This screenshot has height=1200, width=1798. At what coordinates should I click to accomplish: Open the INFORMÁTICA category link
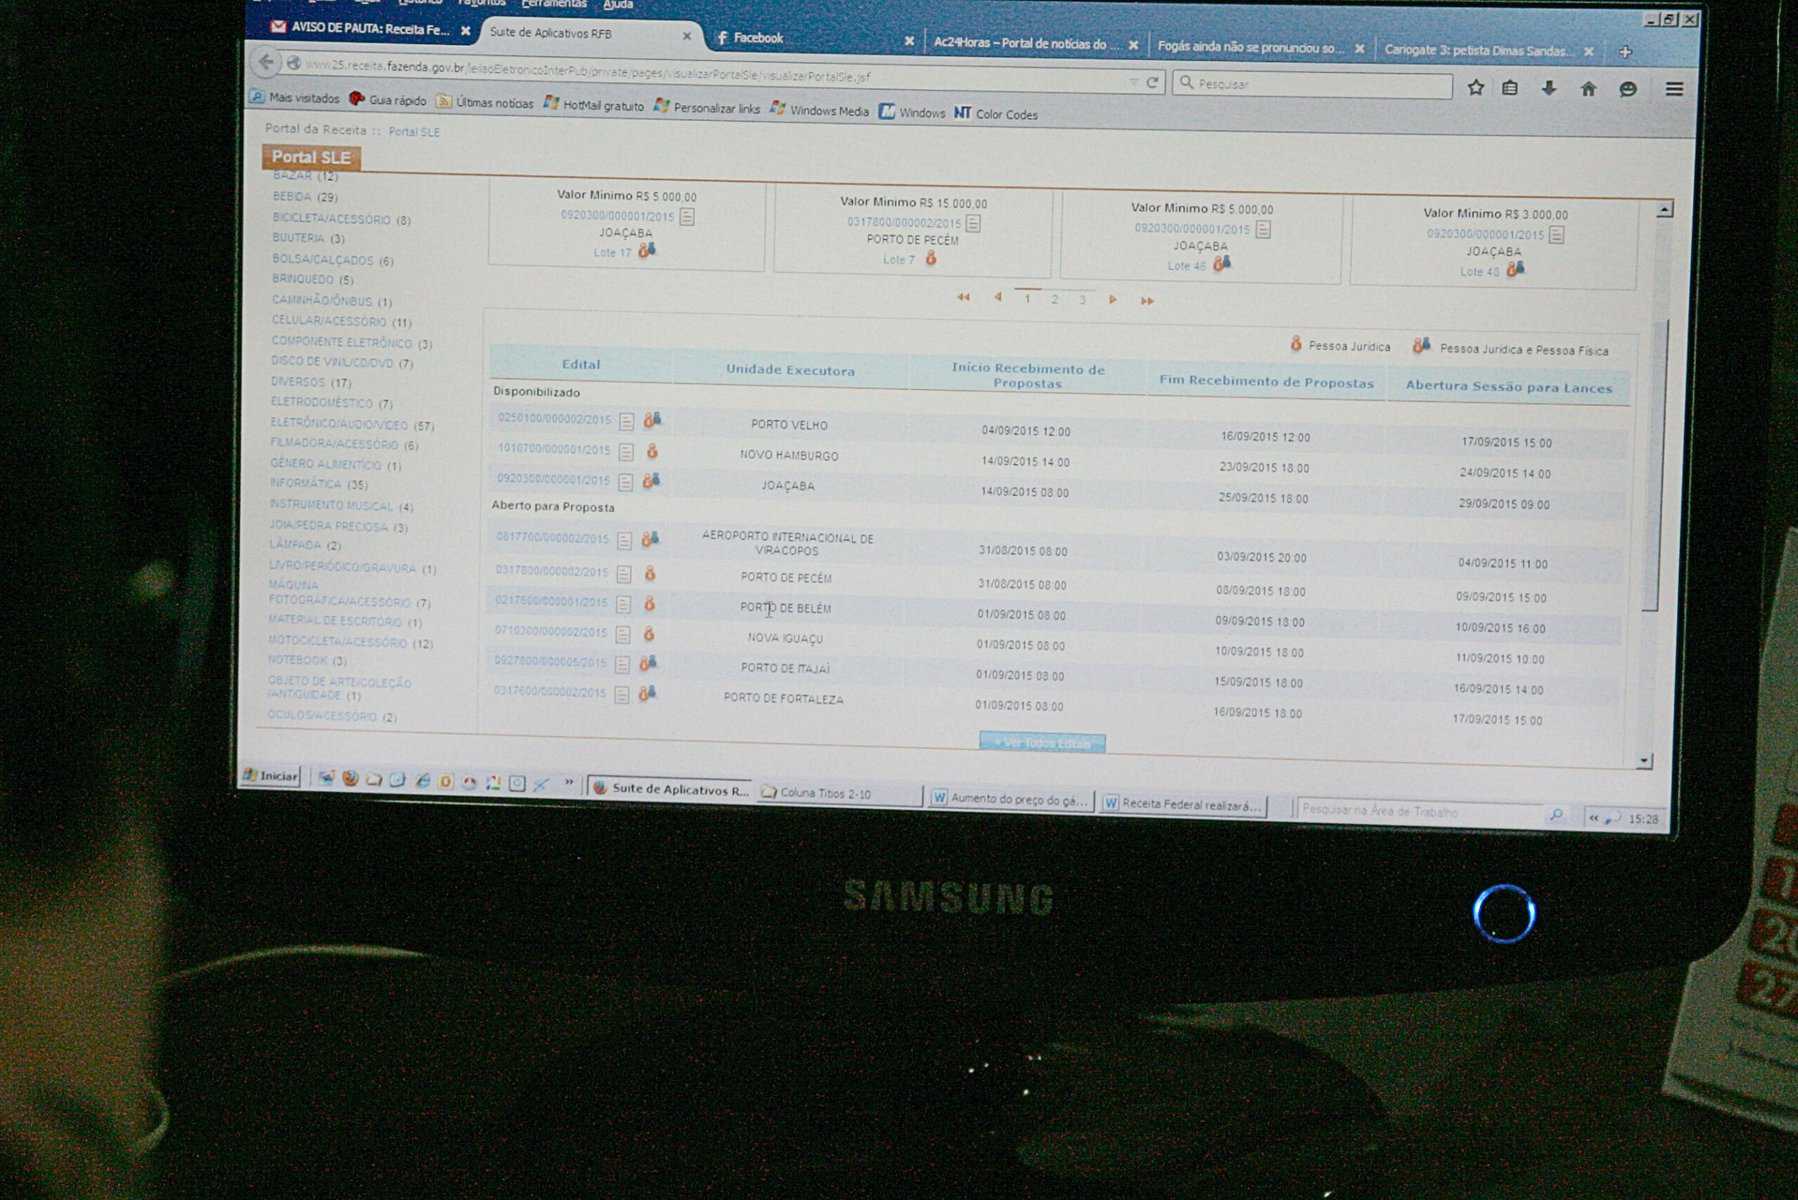[306, 484]
